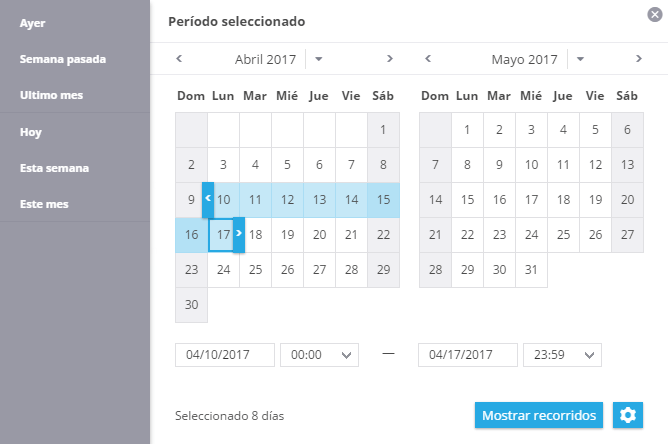The width and height of the screenshot is (668, 444).
Task: Click the start date field 04/10/2017
Action: 225,355
